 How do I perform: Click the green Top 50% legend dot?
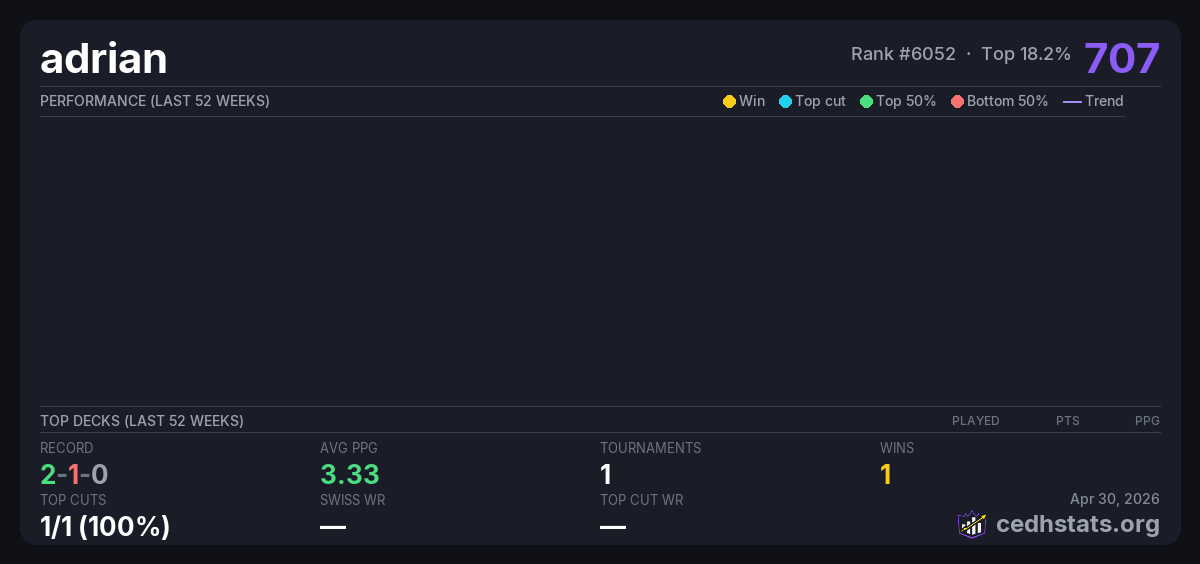point(866,101)
